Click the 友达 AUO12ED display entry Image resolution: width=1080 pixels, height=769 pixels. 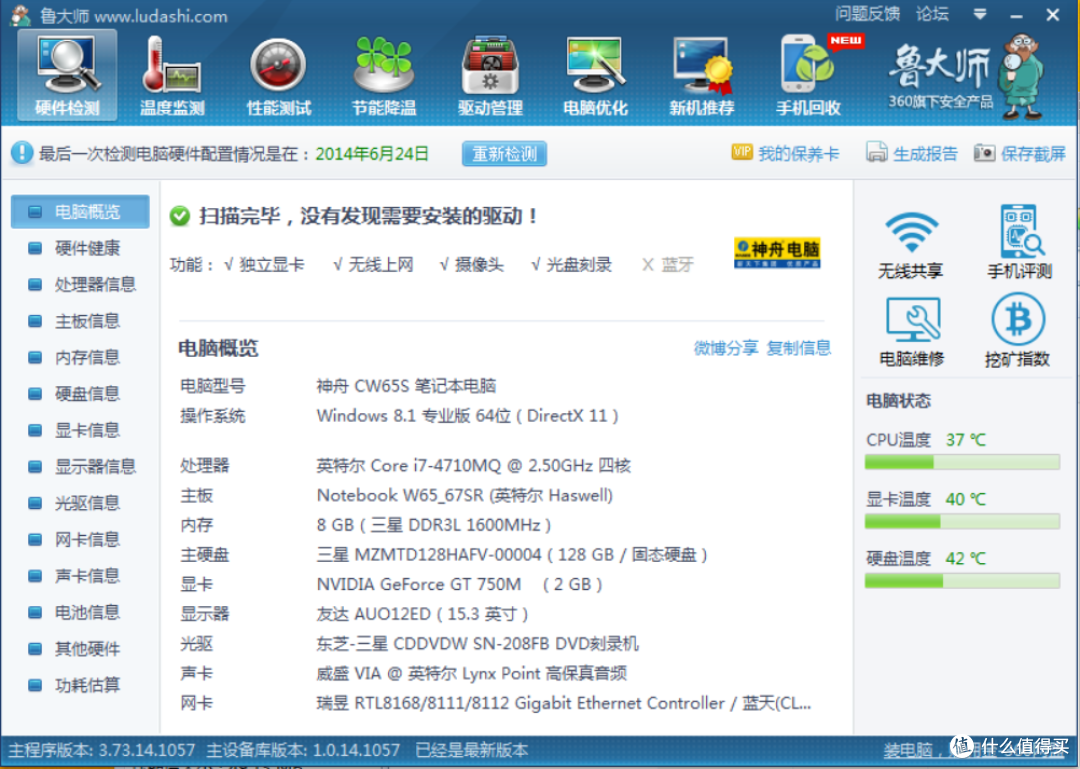422,614
